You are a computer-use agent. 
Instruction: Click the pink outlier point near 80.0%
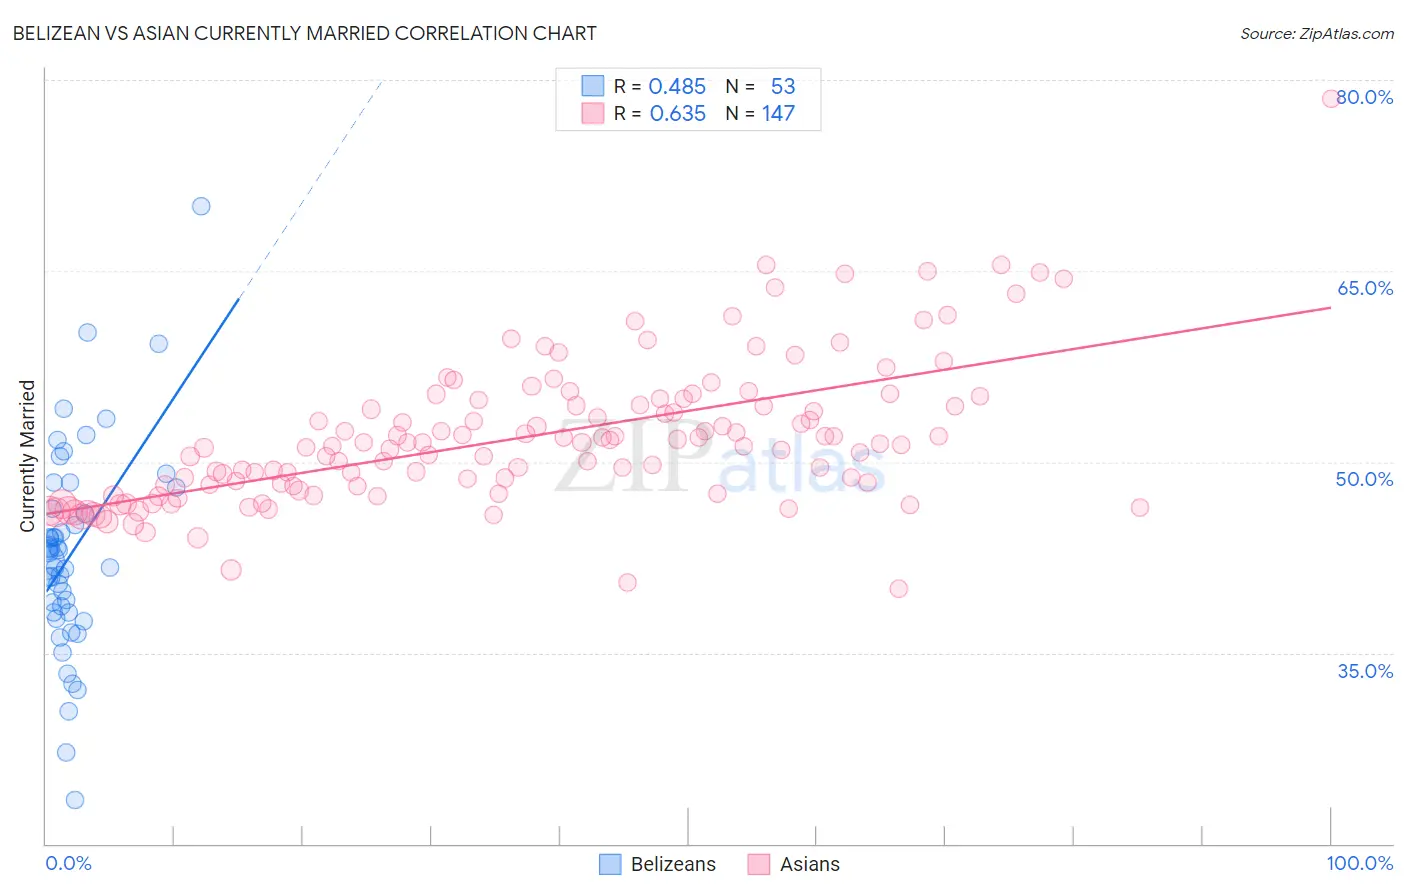[x=1331, y=98]
